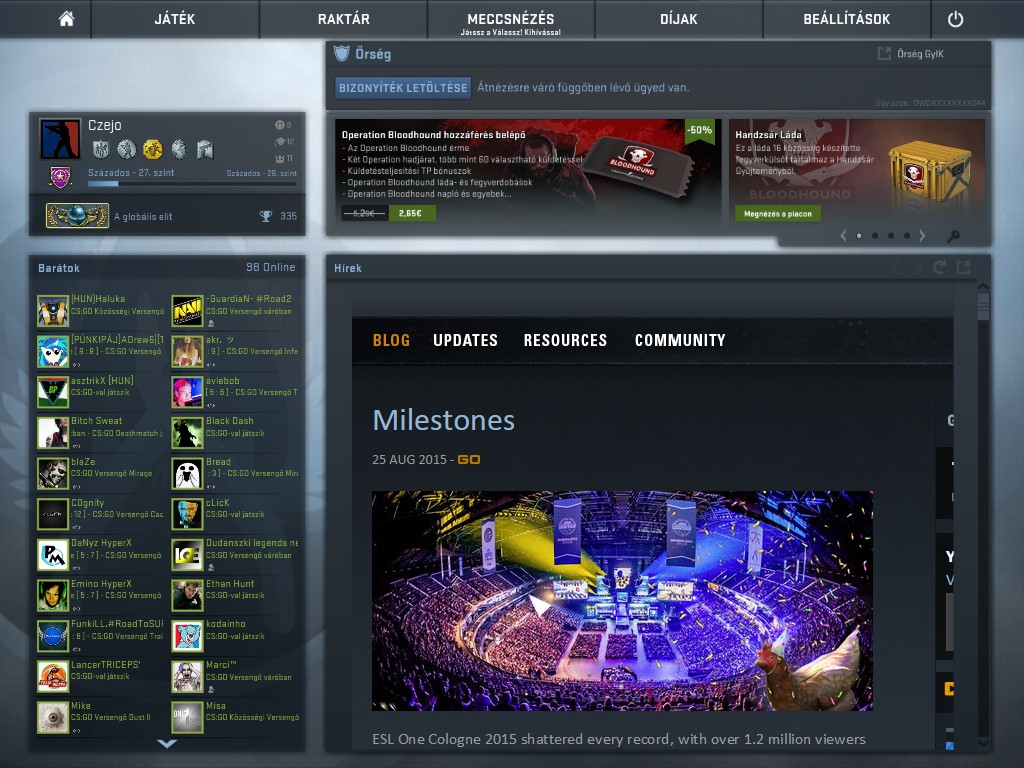Open the MECCSNÉZÉS menu

coord(511,19)
